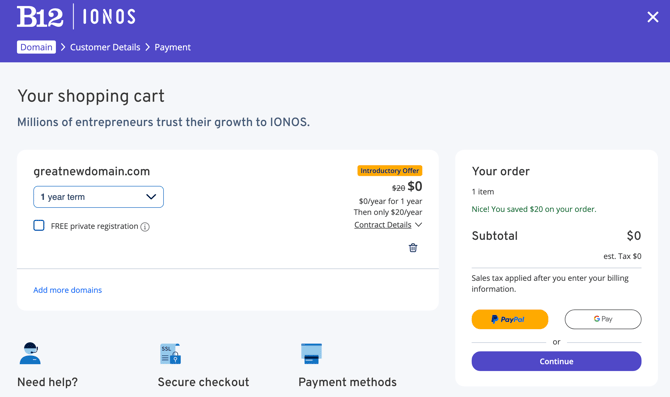
Task: Click the B12 logo
Action: (x=40, y=17)
